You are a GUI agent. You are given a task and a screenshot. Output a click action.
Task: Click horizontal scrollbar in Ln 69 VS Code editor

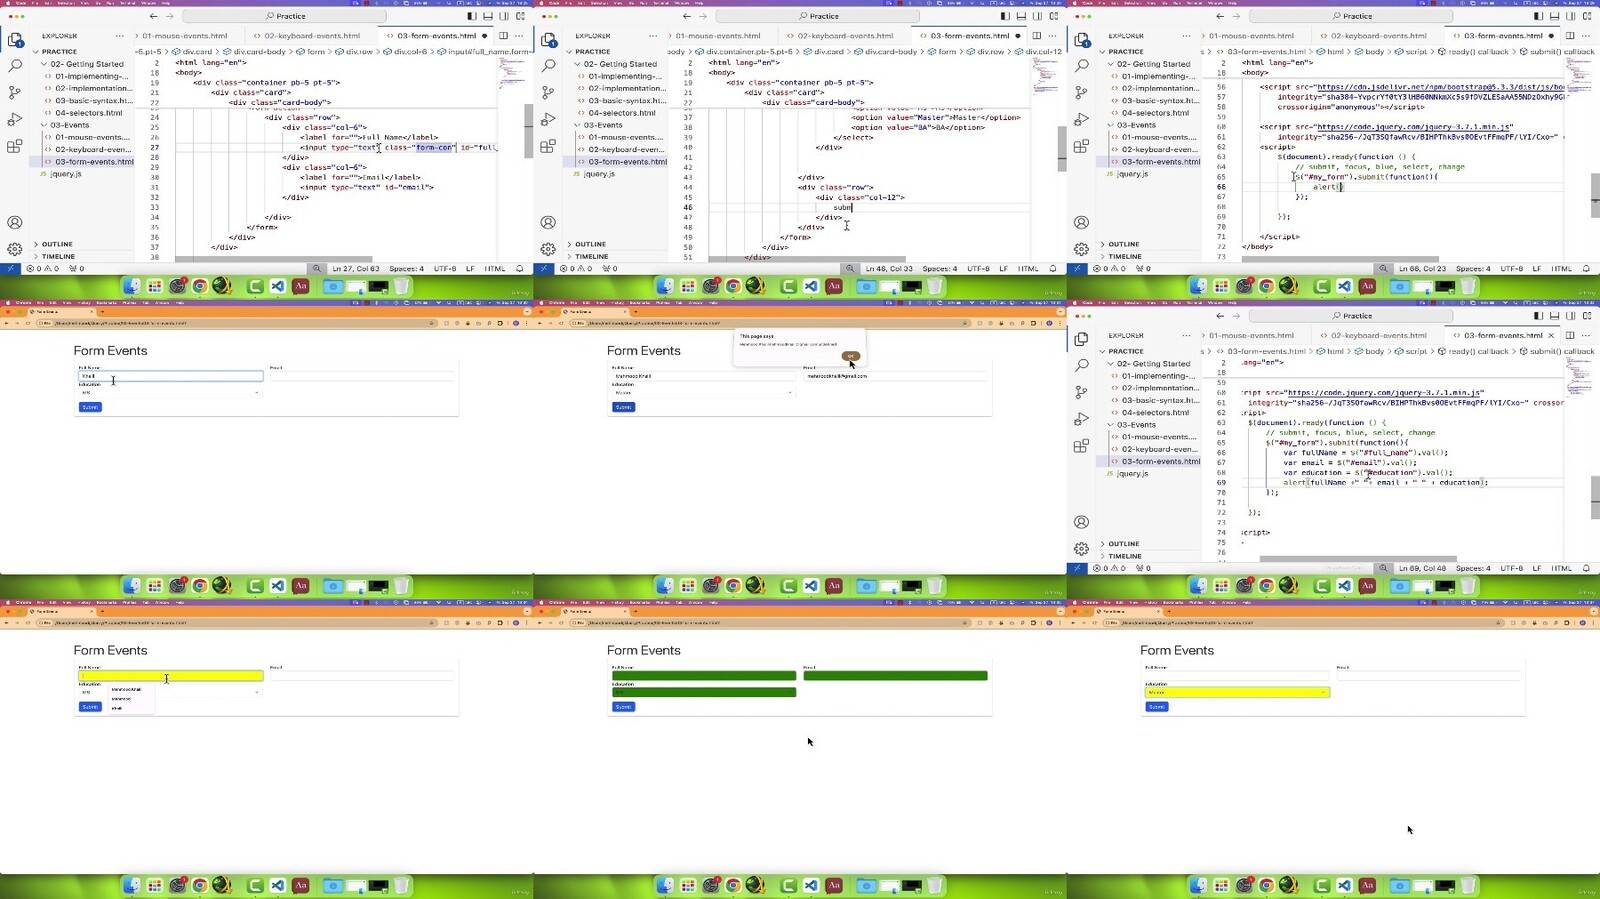tap(1357, 559)
